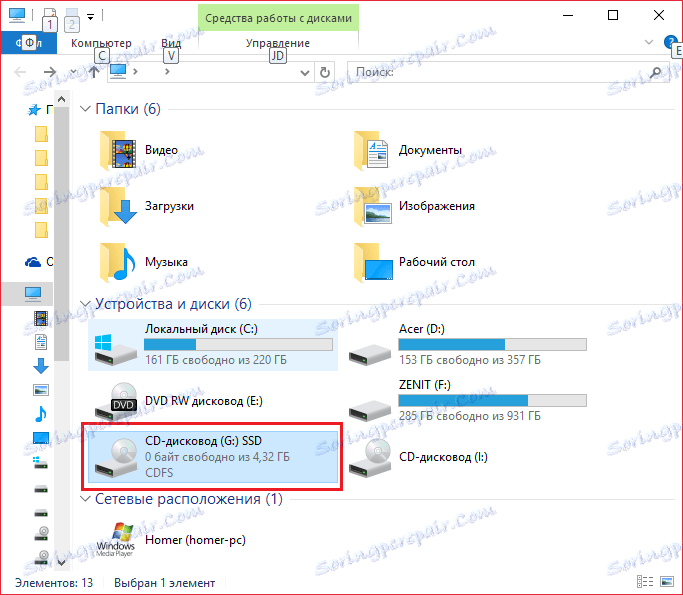Viewport: 683px width, 595px height.
Task: Click the '285 ГБ свободно из 931 ГБ' text
Action: click(x=470, y=416)
